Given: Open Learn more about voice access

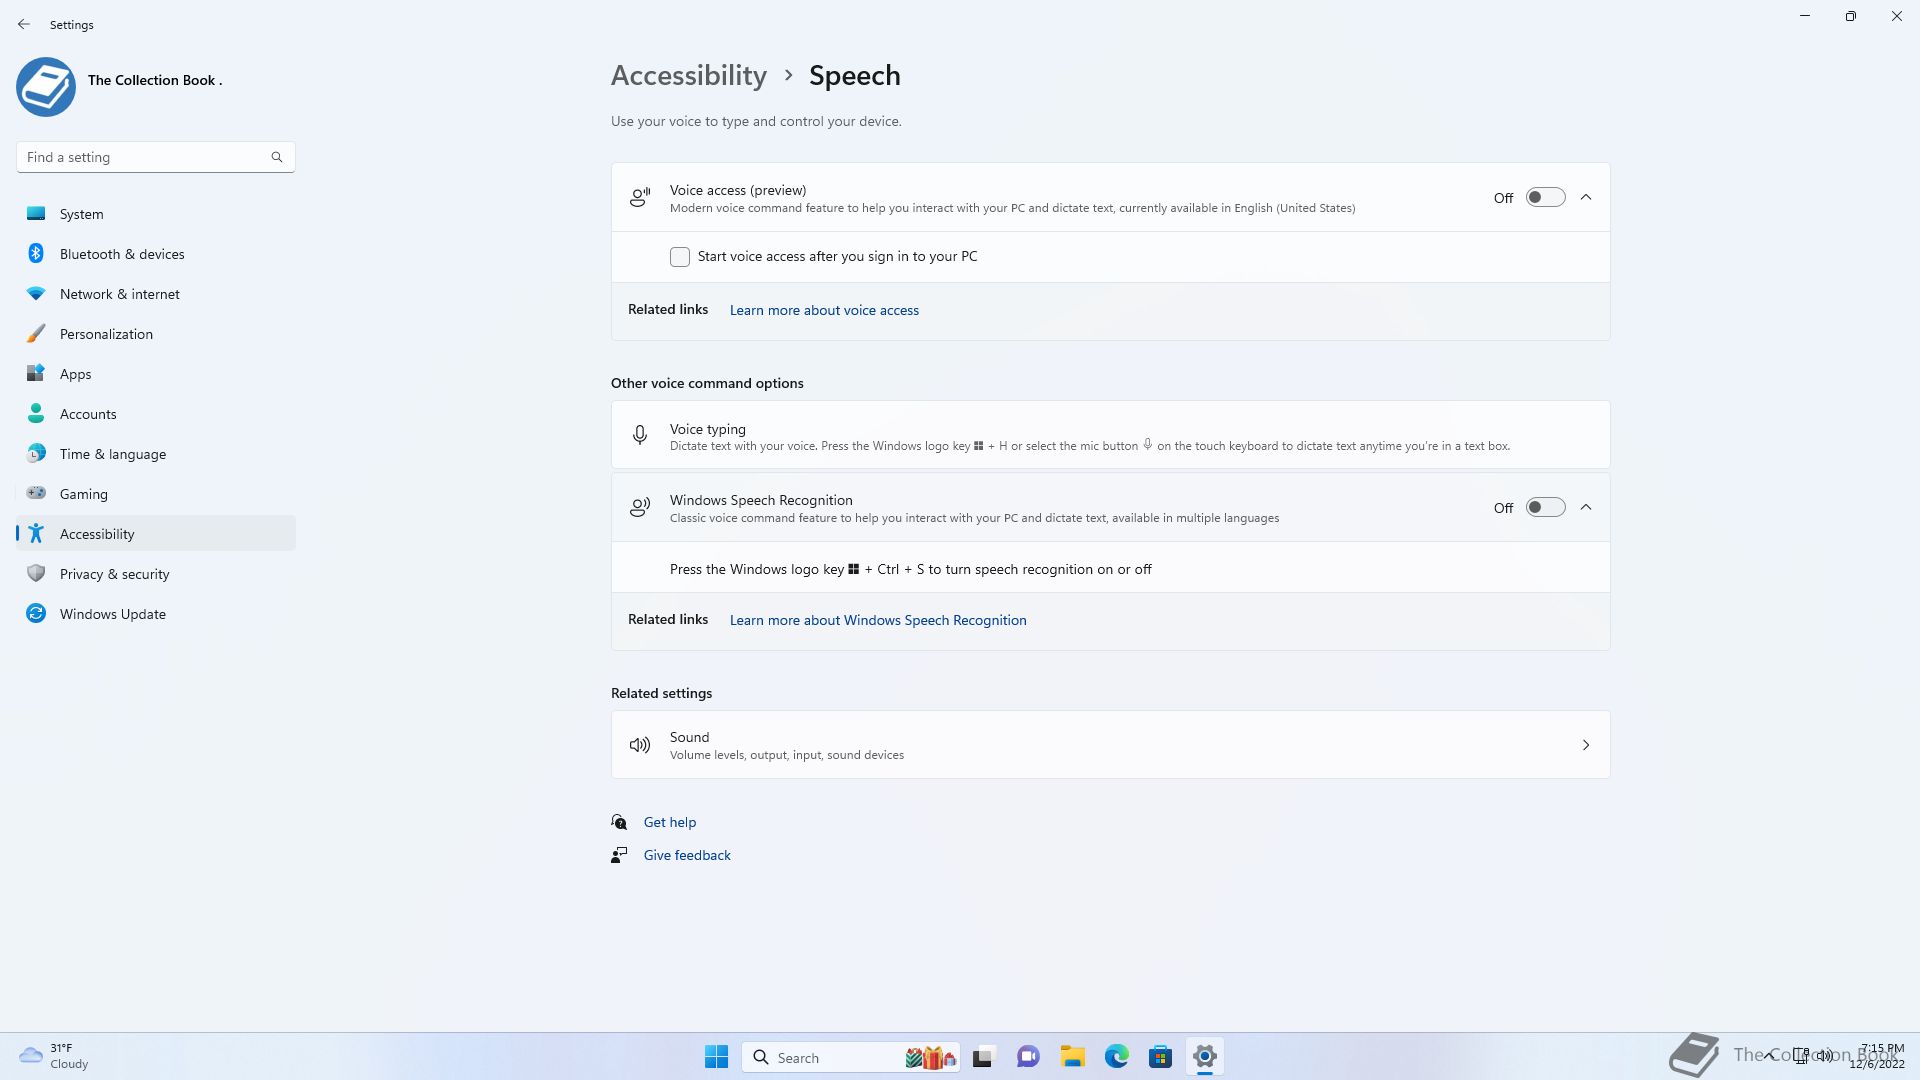Looking at the screenshot, I should click(824, 310).
